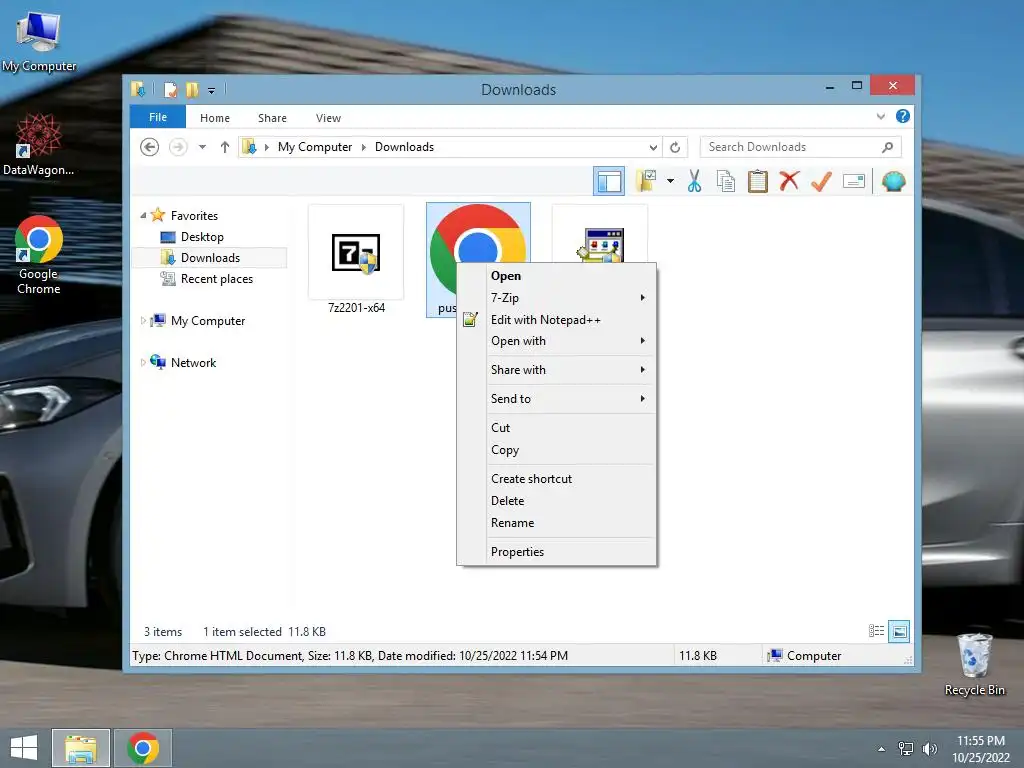Click Downloads in address breadcrumb
Image resolution: width=1024 pixels, height=768 pixels.
(x=404, y=147)
